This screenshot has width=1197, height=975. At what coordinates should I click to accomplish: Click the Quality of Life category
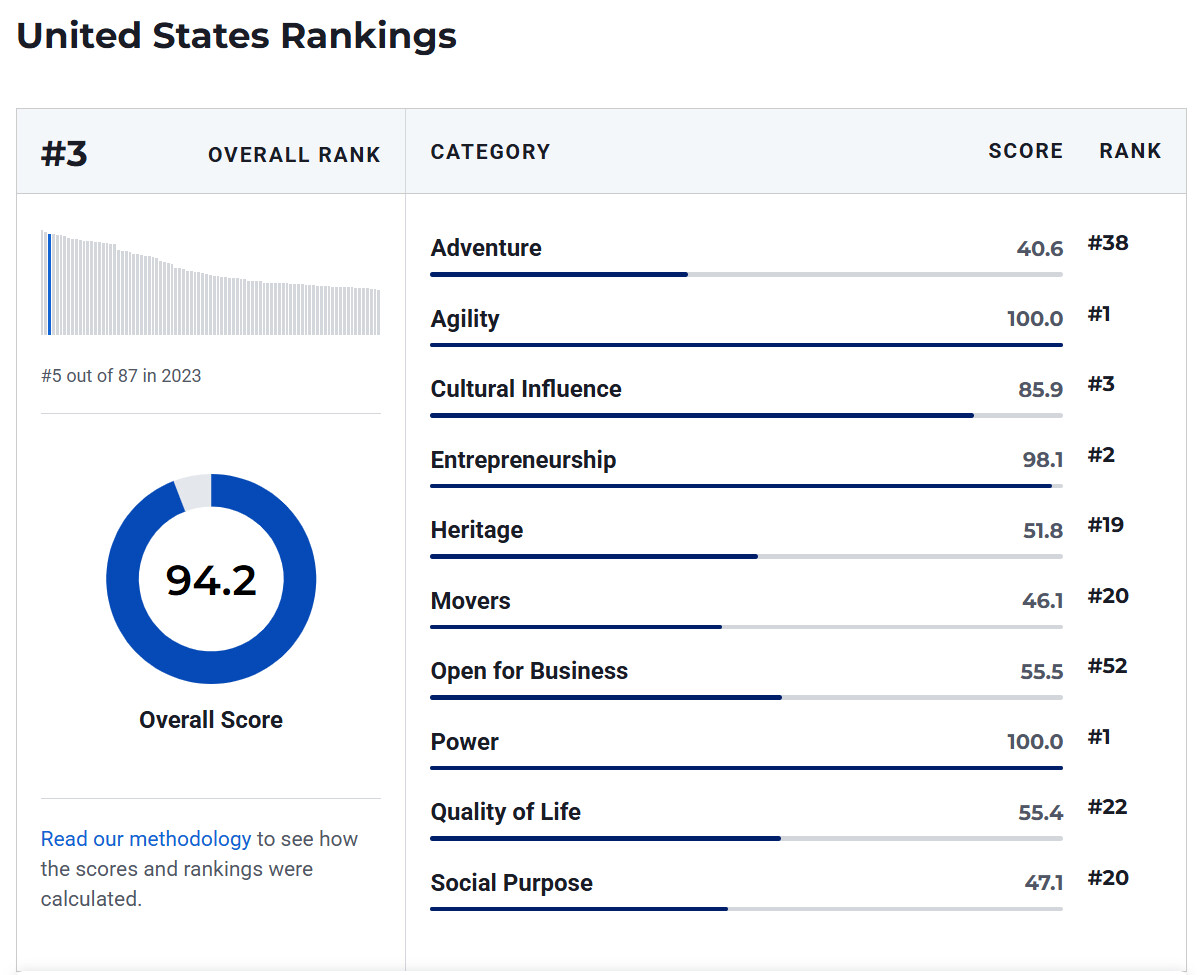(506, 812)
